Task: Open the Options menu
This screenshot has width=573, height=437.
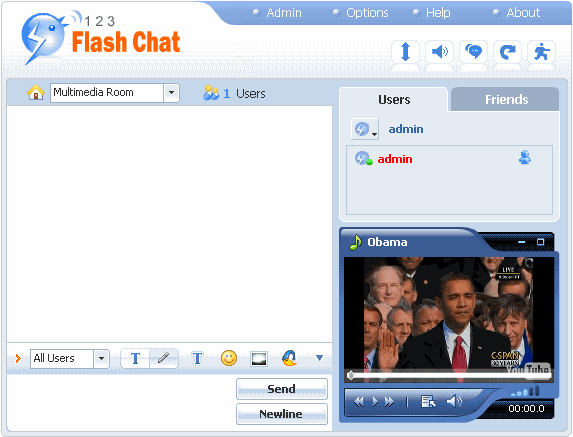Action: tap(367, 13)
